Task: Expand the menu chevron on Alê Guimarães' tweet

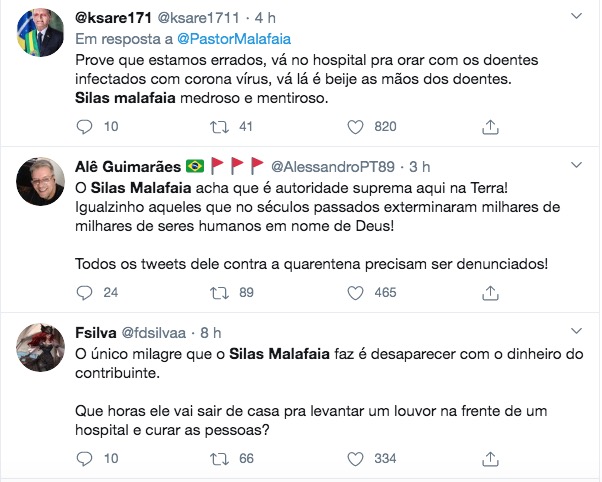Action: pos(577,164)
